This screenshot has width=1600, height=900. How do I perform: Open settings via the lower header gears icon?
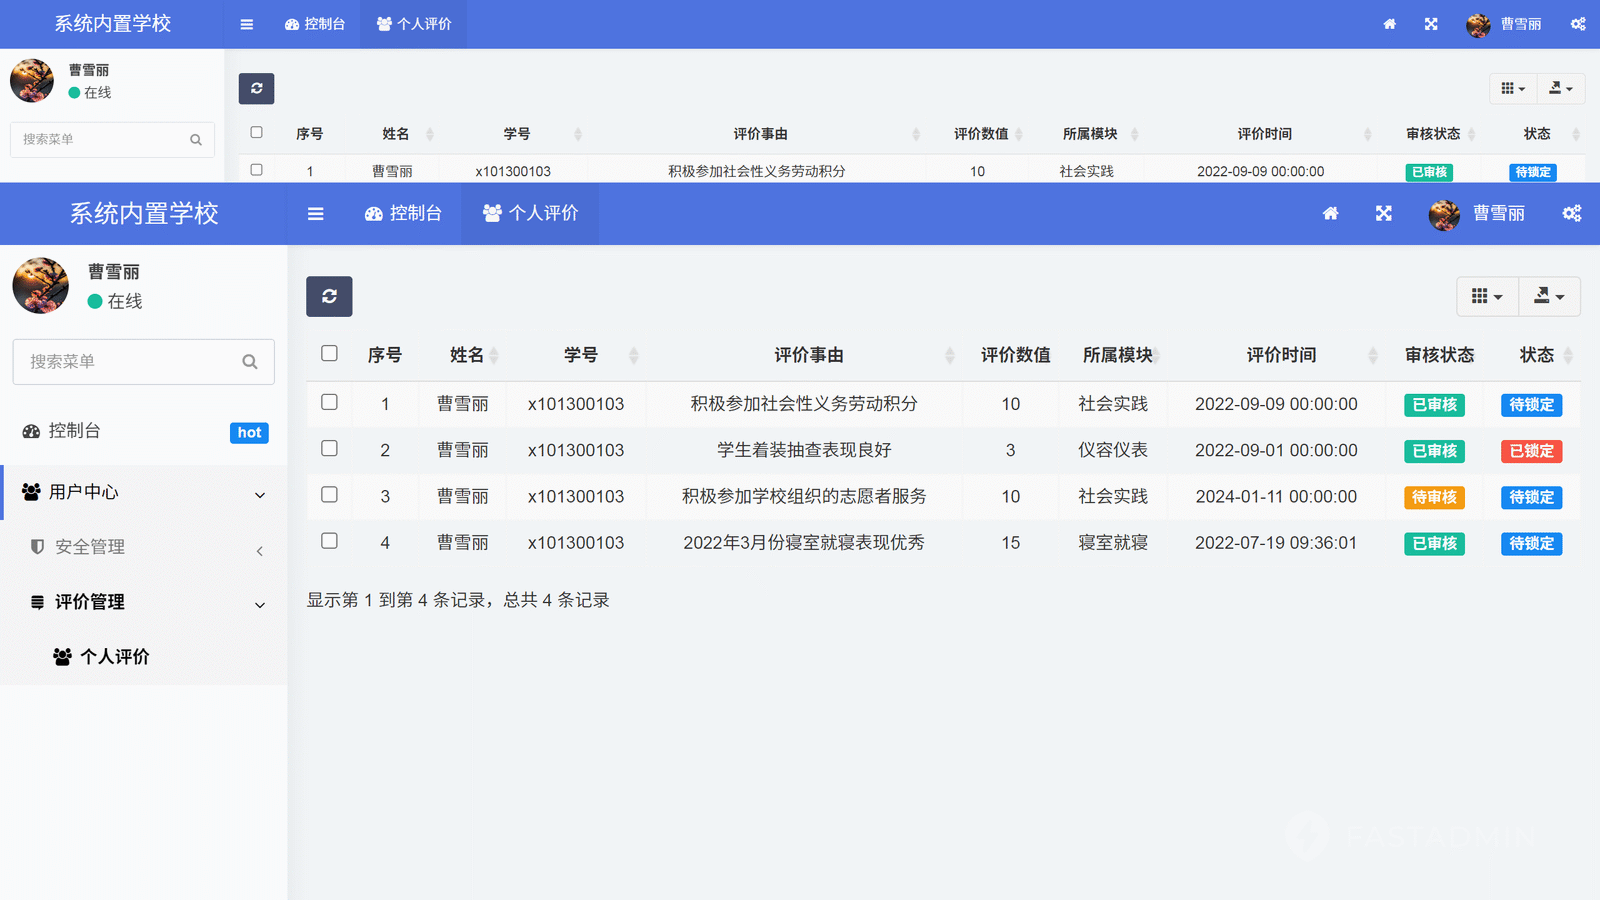(x=1571, y=213)
